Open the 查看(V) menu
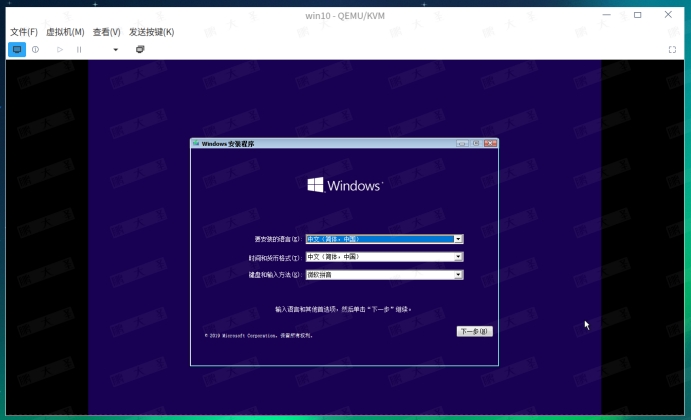 pos(107,32)
